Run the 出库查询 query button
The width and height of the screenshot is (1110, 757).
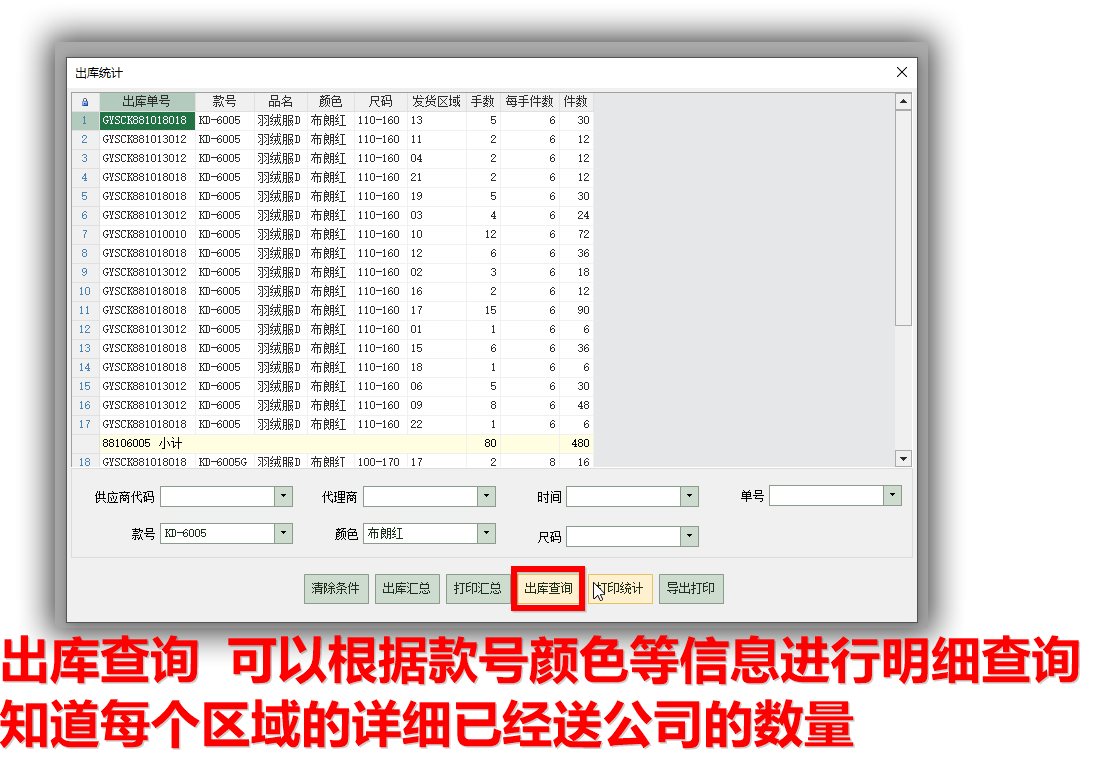548,589
